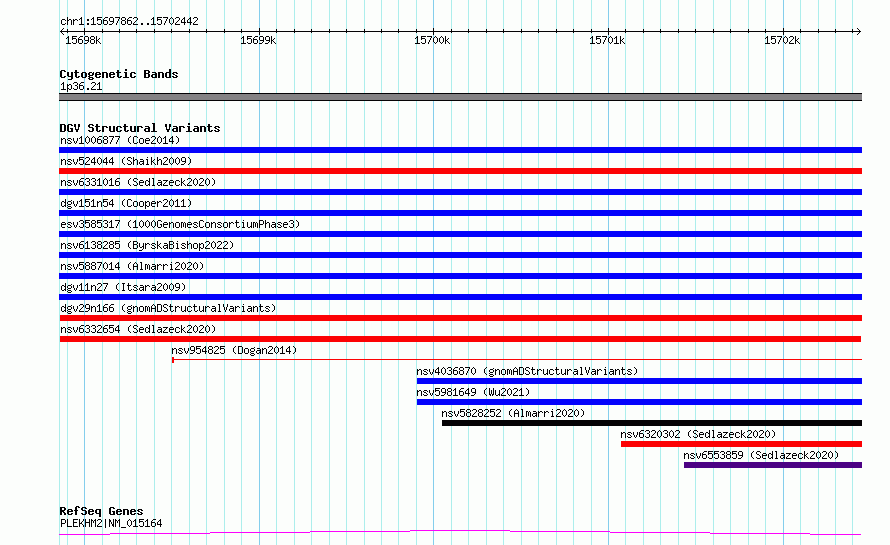
Task: Click the nsv6331016 (Sedlazeck2020) blue bar
Action: click(460, 192)
